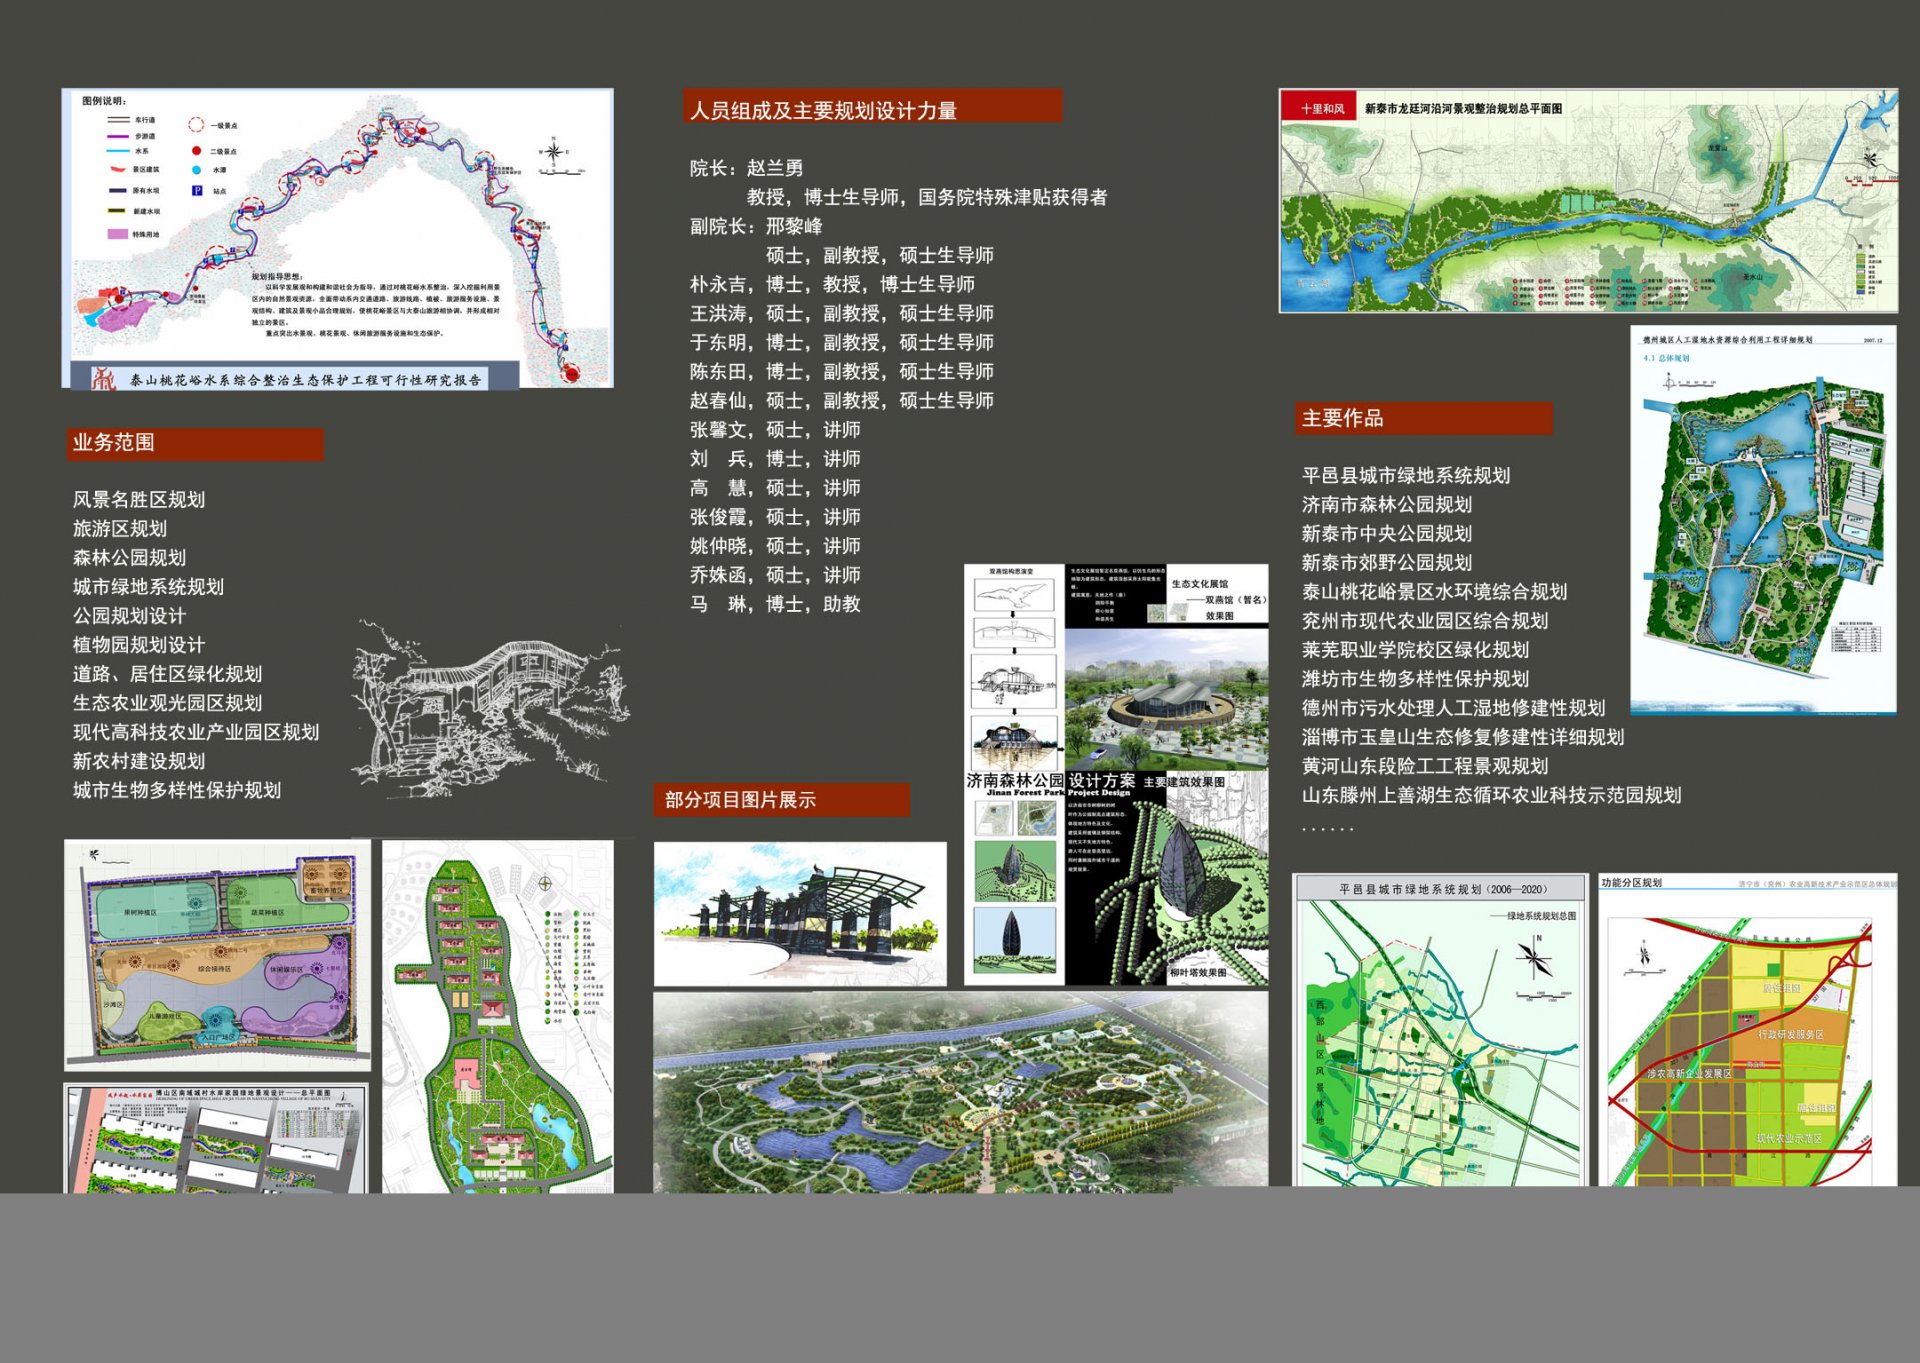Open the 济南森林公园设计方案 panel image
Viewport: 1920px width, 1363px height.
[1116, 775]
